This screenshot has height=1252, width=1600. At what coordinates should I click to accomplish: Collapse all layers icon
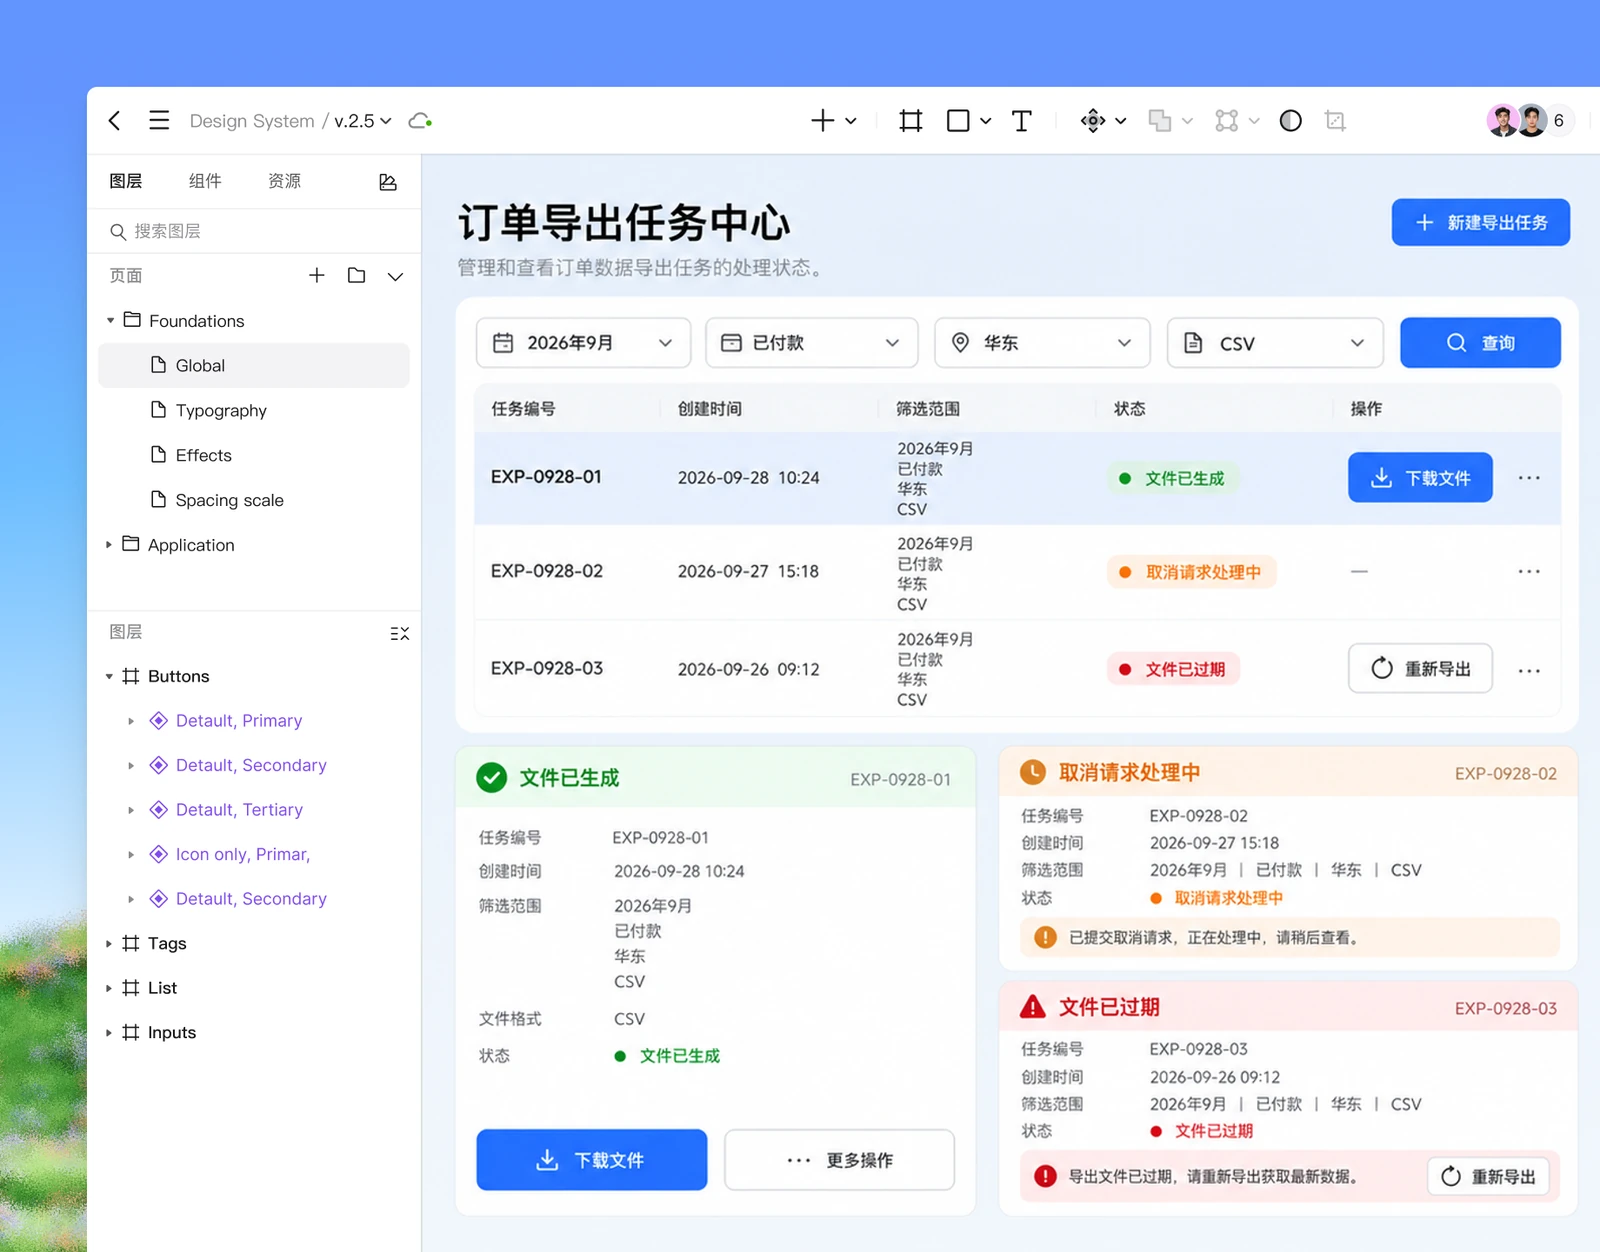tap(400, 633)
